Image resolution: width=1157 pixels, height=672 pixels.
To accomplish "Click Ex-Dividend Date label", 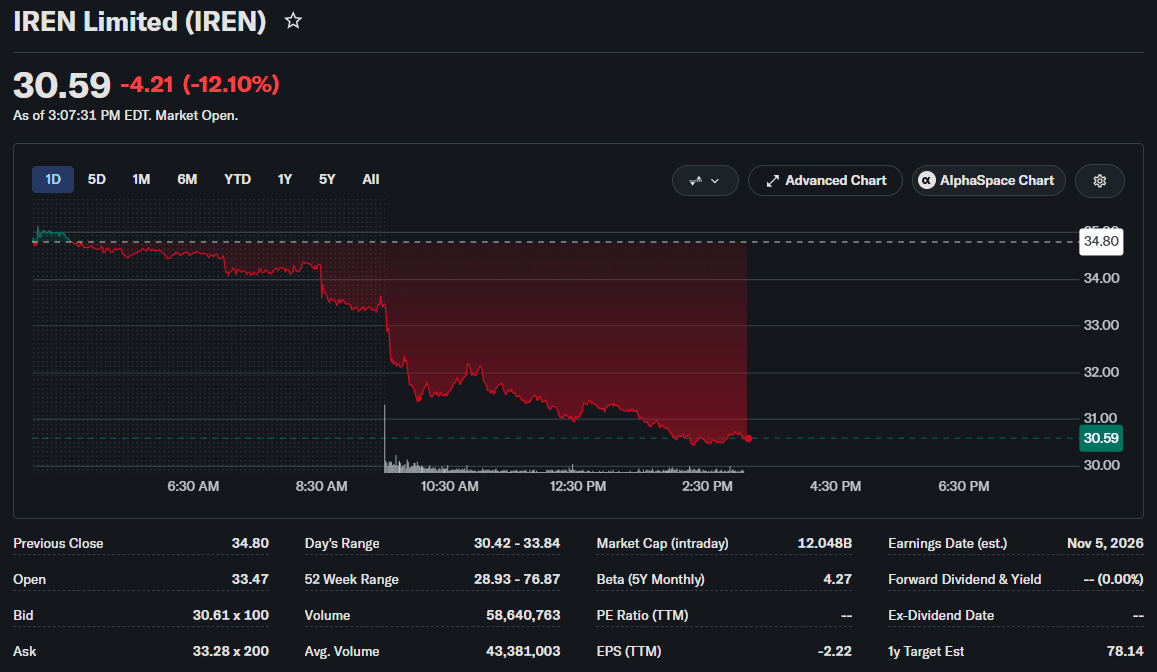I will [x=941, y=615].
